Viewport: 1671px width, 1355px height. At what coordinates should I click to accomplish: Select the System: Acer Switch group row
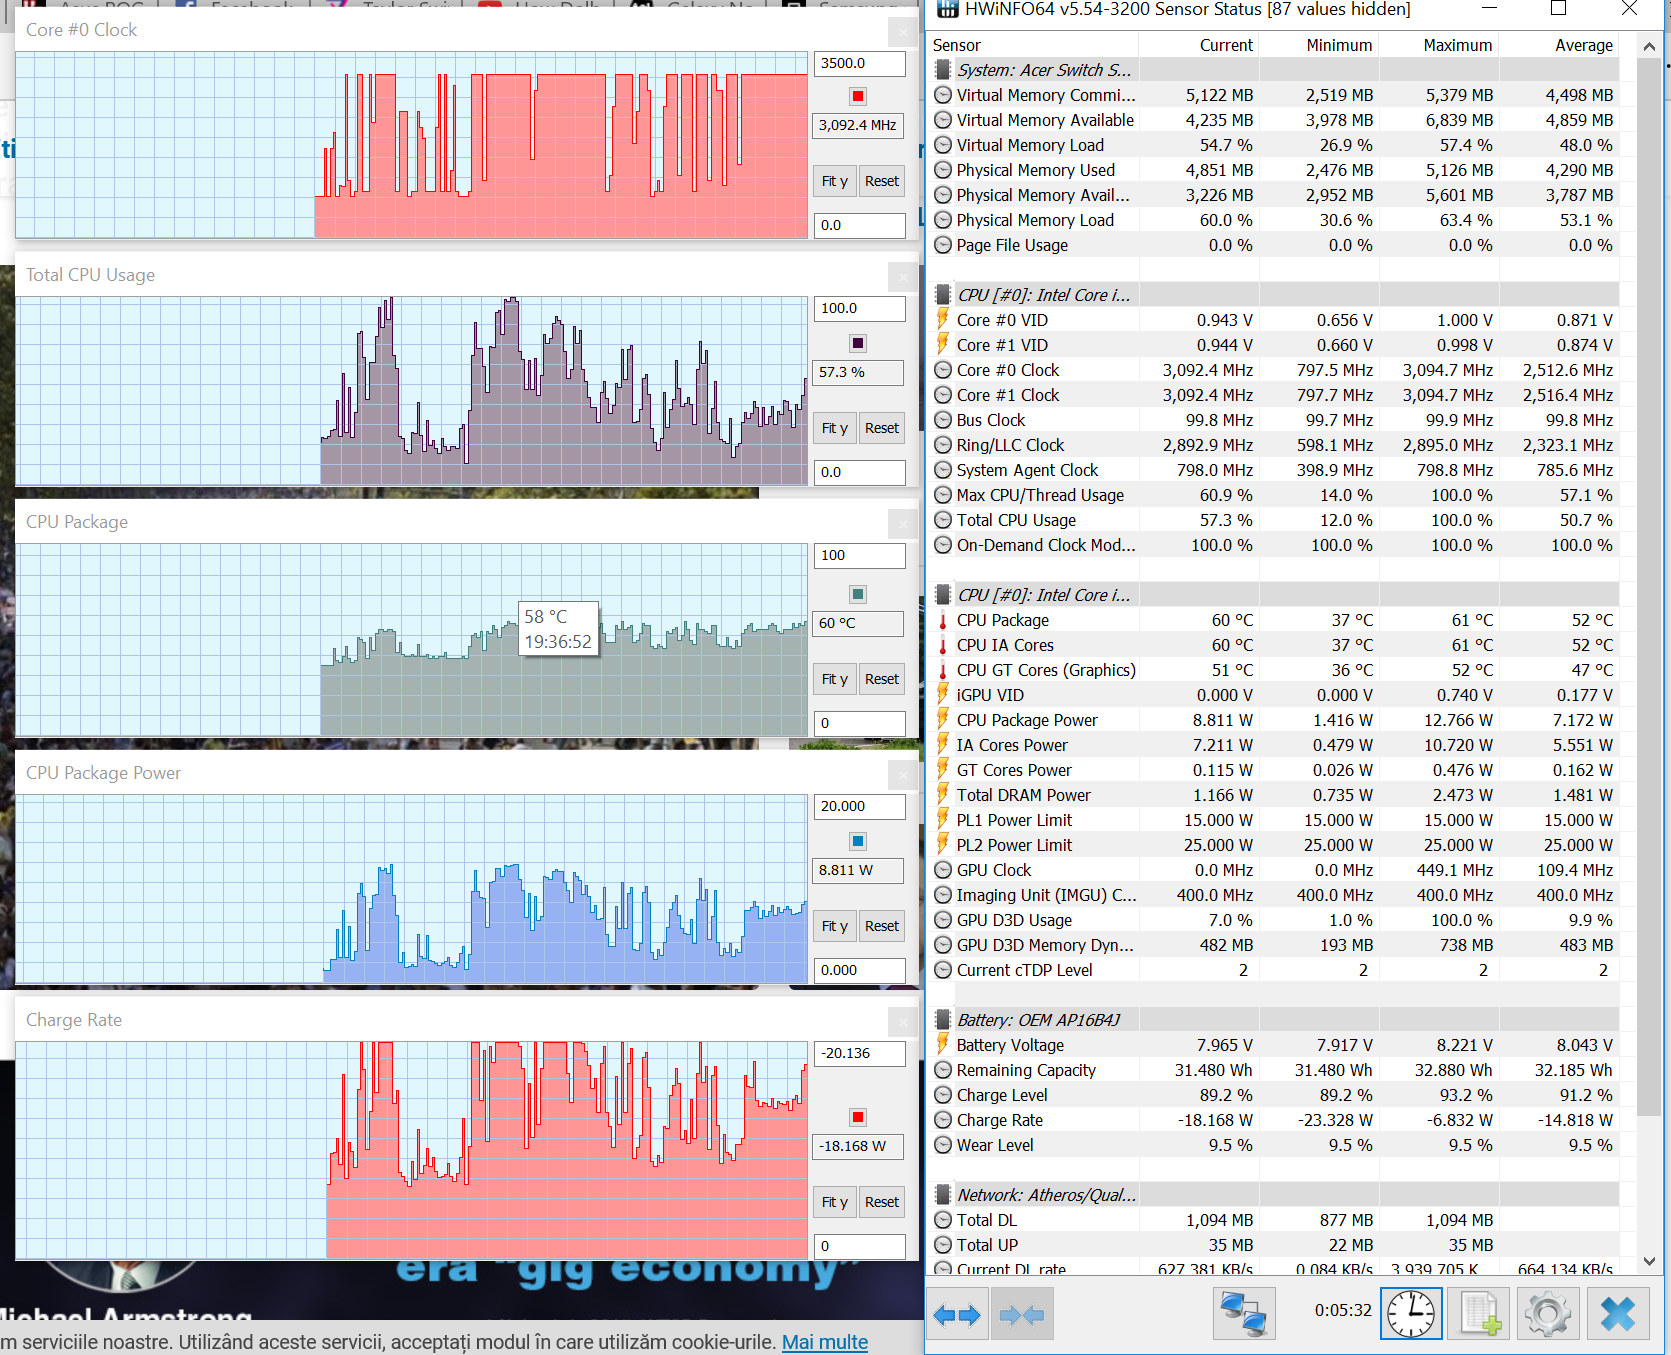[x=1274, y=70]
